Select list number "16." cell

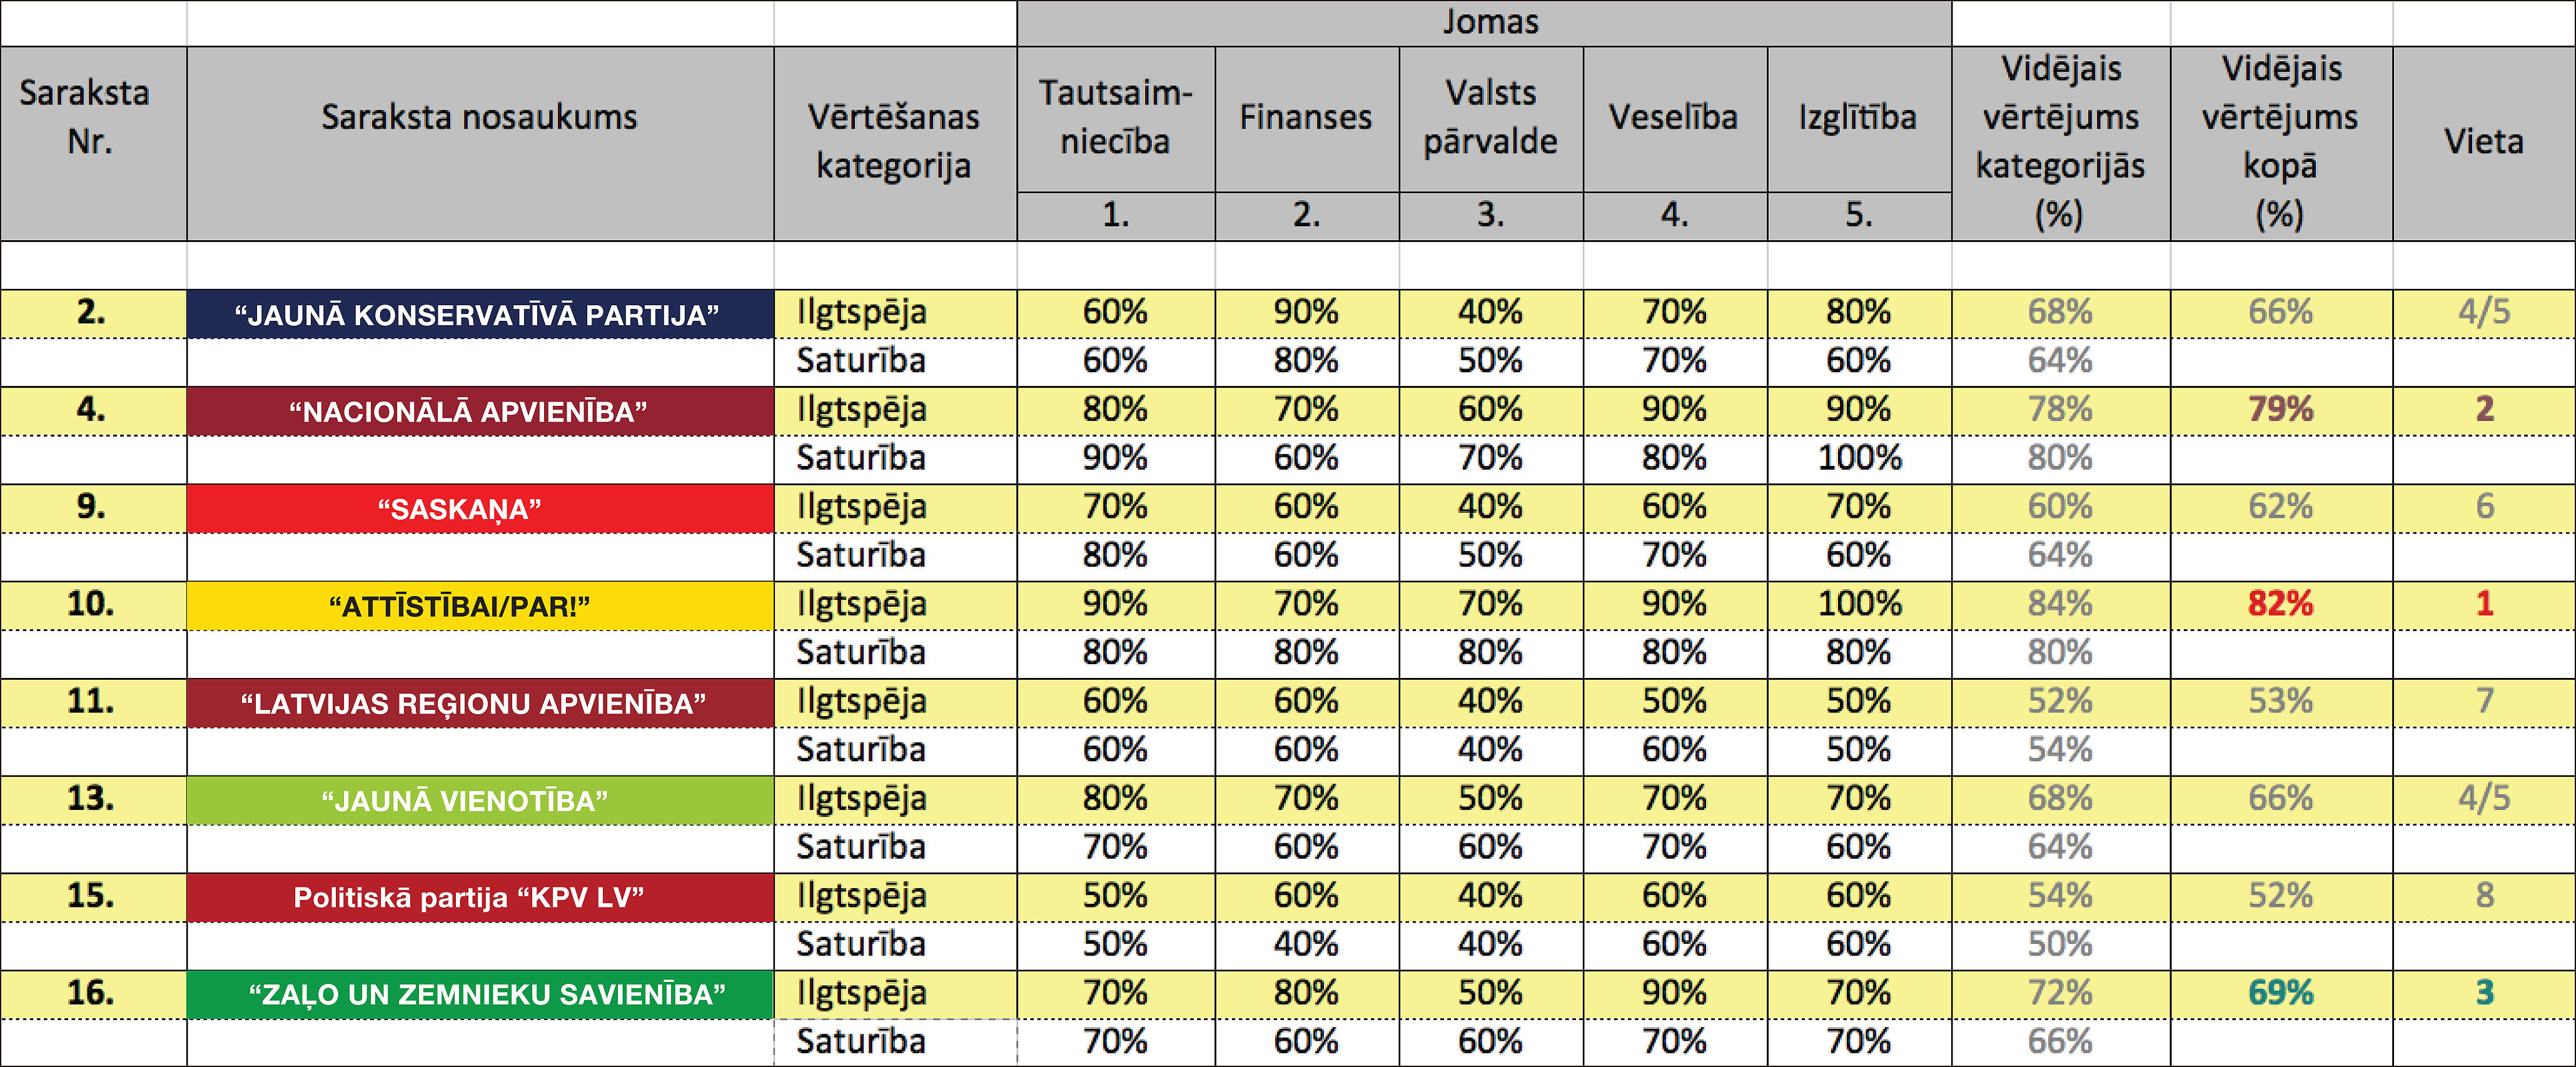click(x=93, y=994)
